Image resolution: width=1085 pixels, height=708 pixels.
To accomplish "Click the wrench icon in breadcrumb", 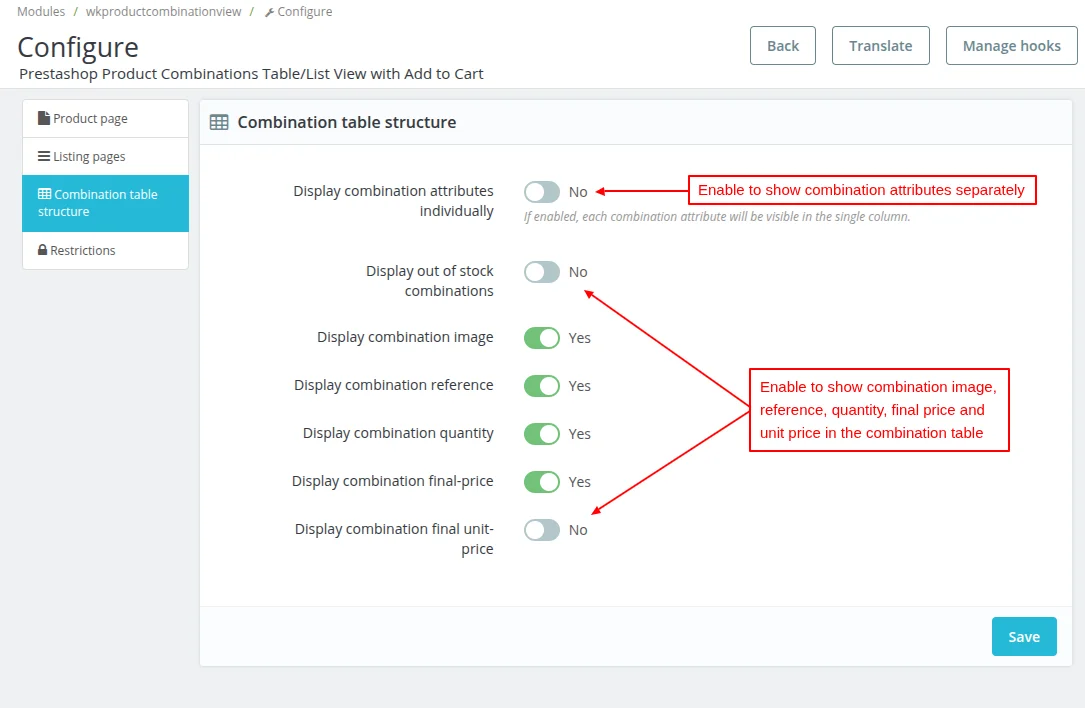I will (x=269, y=12).
